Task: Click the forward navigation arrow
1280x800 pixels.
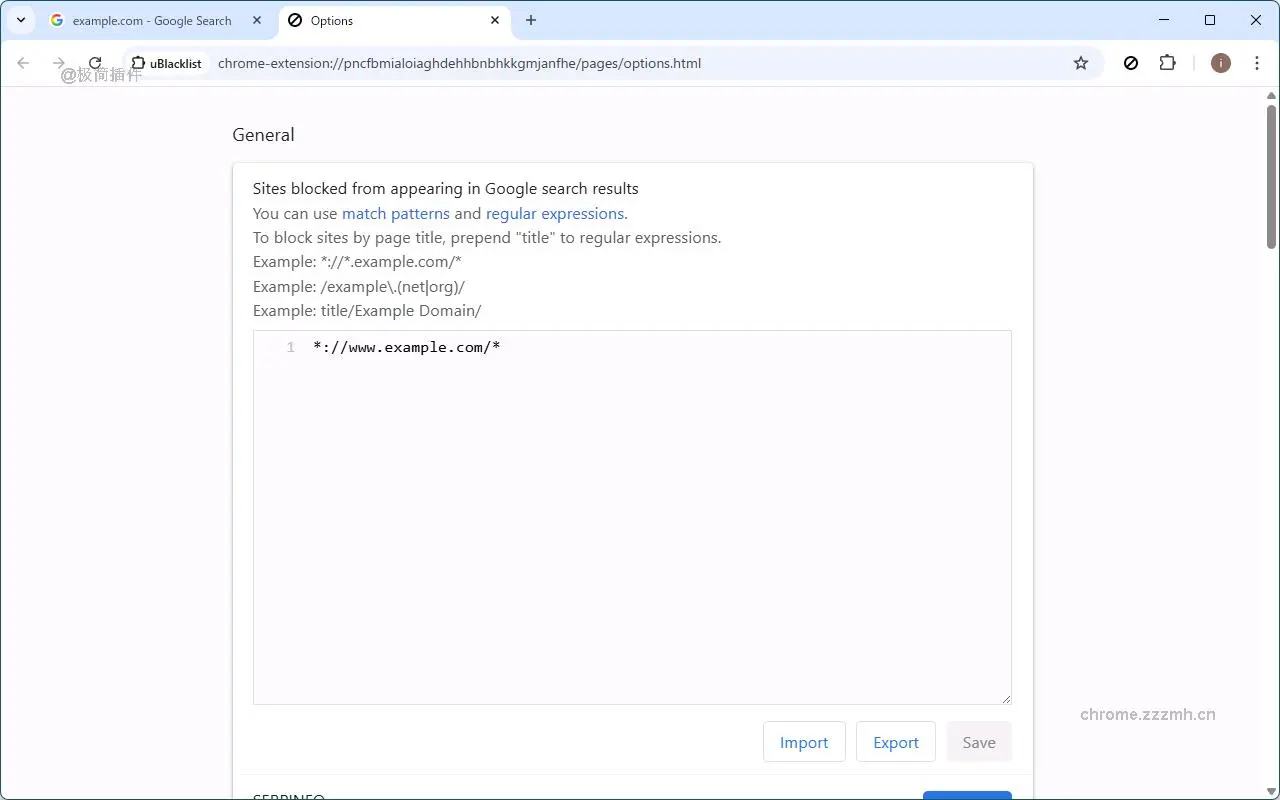Action: pos(58,62)
